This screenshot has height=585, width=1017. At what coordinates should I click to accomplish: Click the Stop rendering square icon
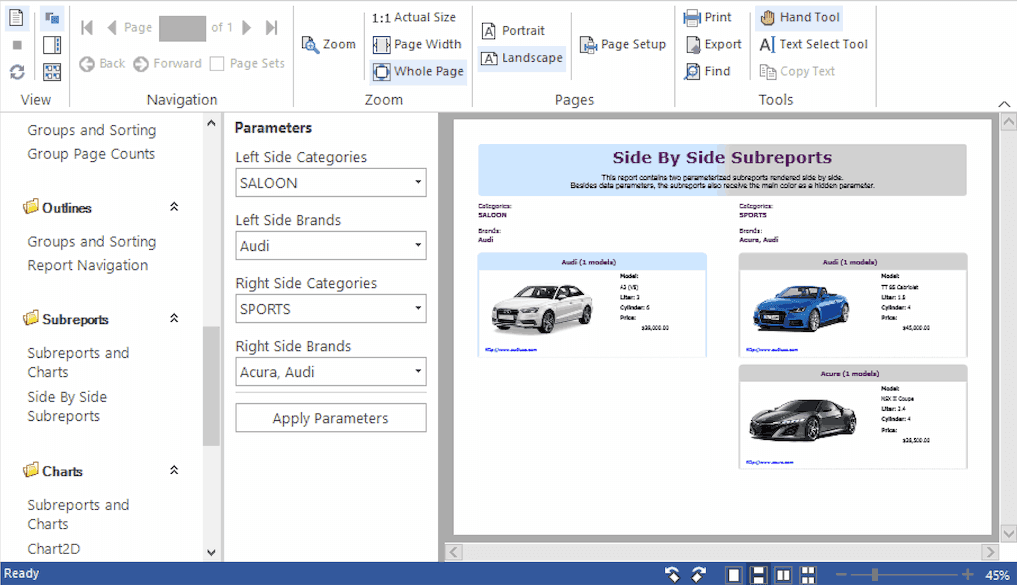17,45
